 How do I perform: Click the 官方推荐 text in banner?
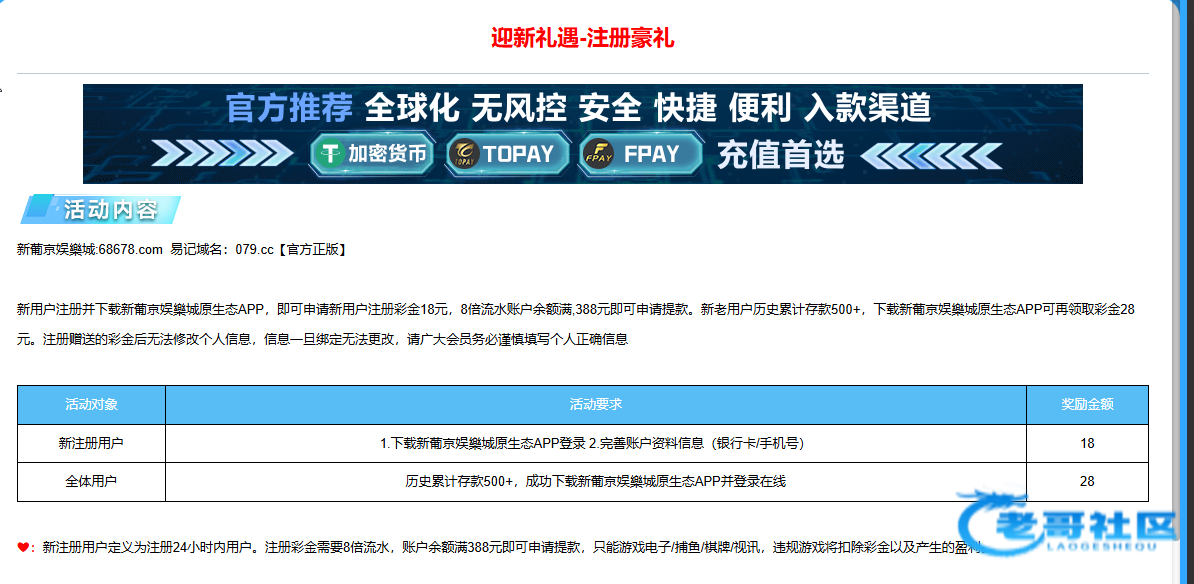tap(290, 107)
